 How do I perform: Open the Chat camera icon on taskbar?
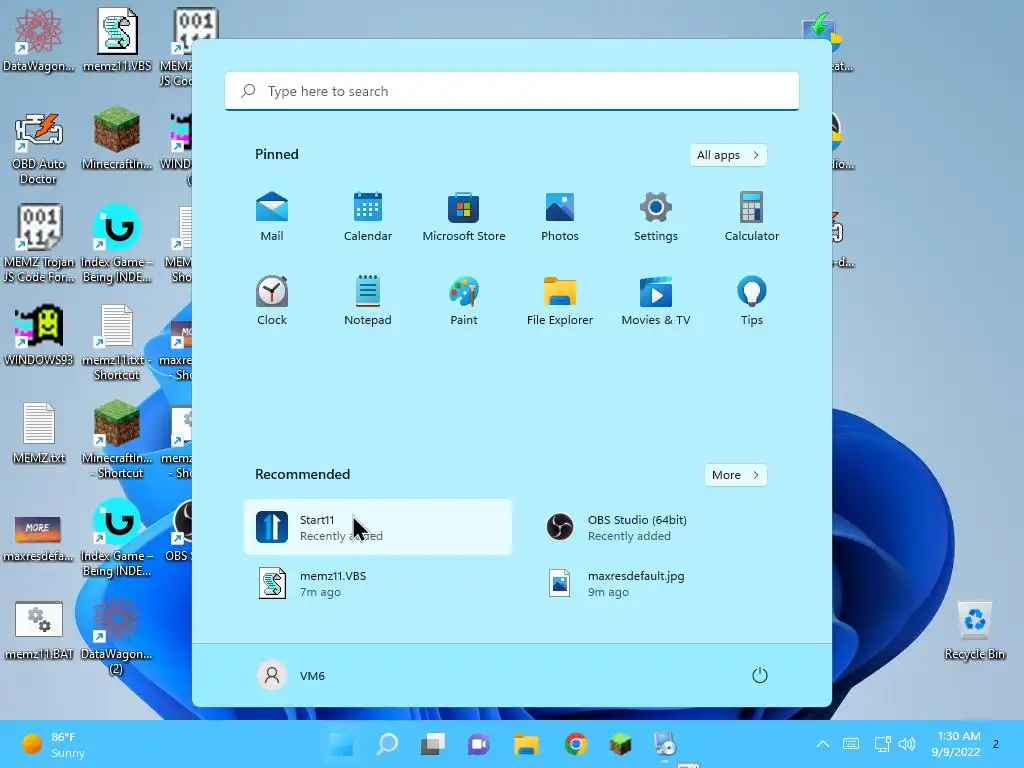(x=478, y=744)
